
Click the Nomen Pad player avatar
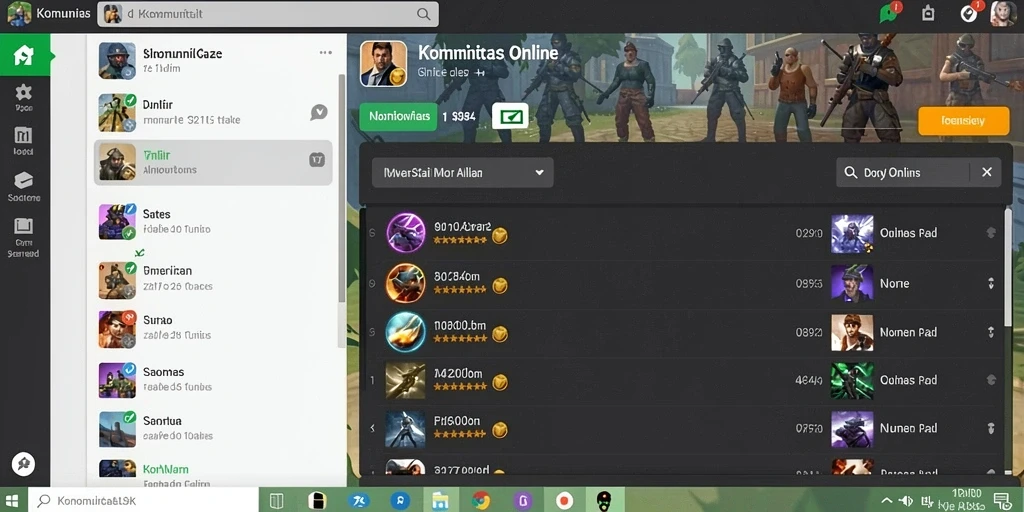[852, 332]
